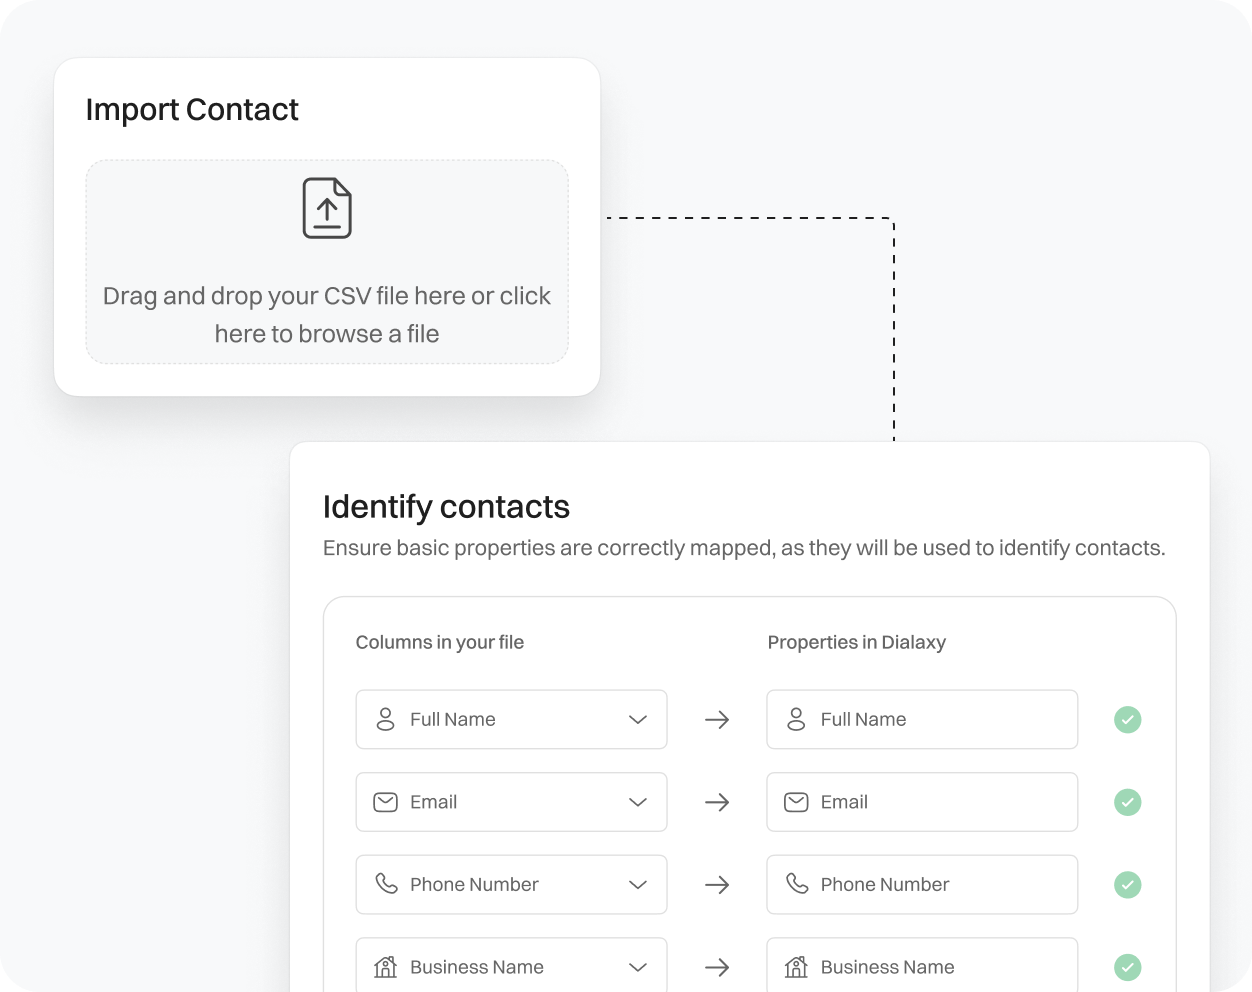Click the arrow icon beside the Email row
1252x992 pixels.
click(717, 802)
